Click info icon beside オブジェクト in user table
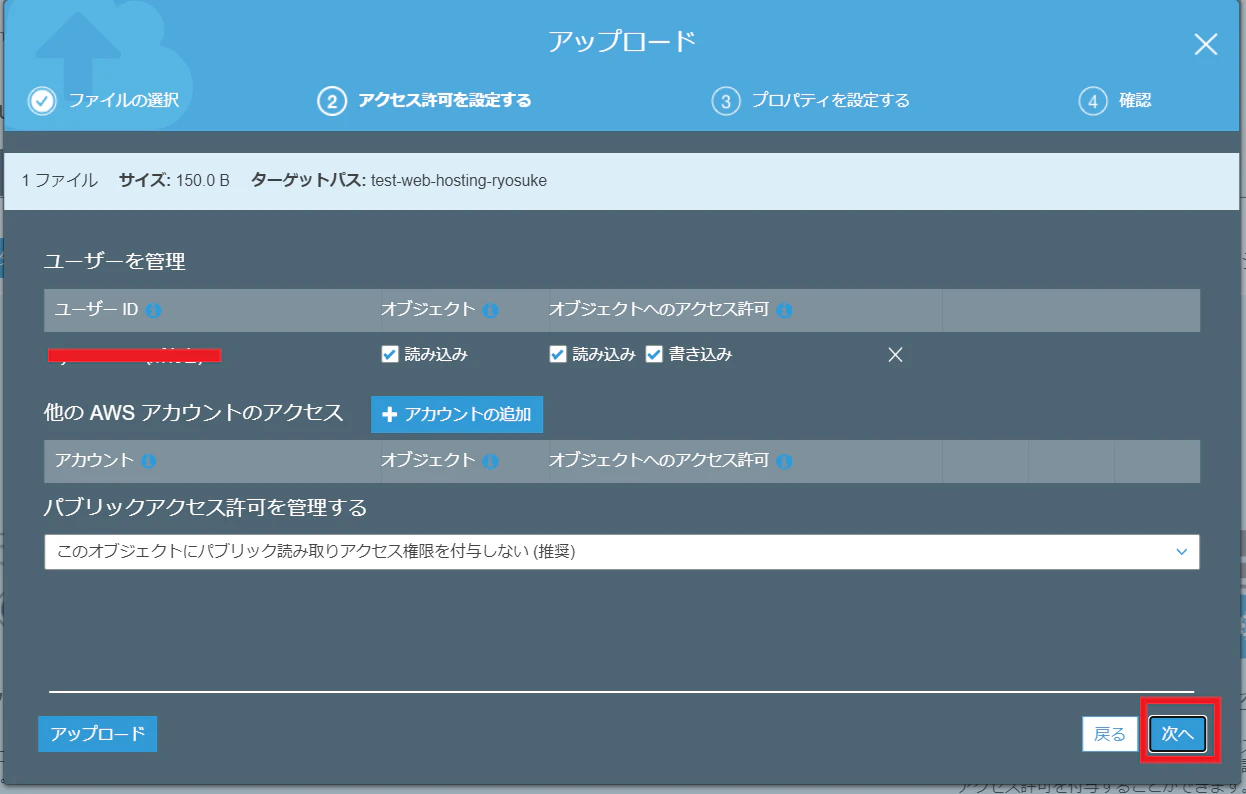 pos(490,311)
